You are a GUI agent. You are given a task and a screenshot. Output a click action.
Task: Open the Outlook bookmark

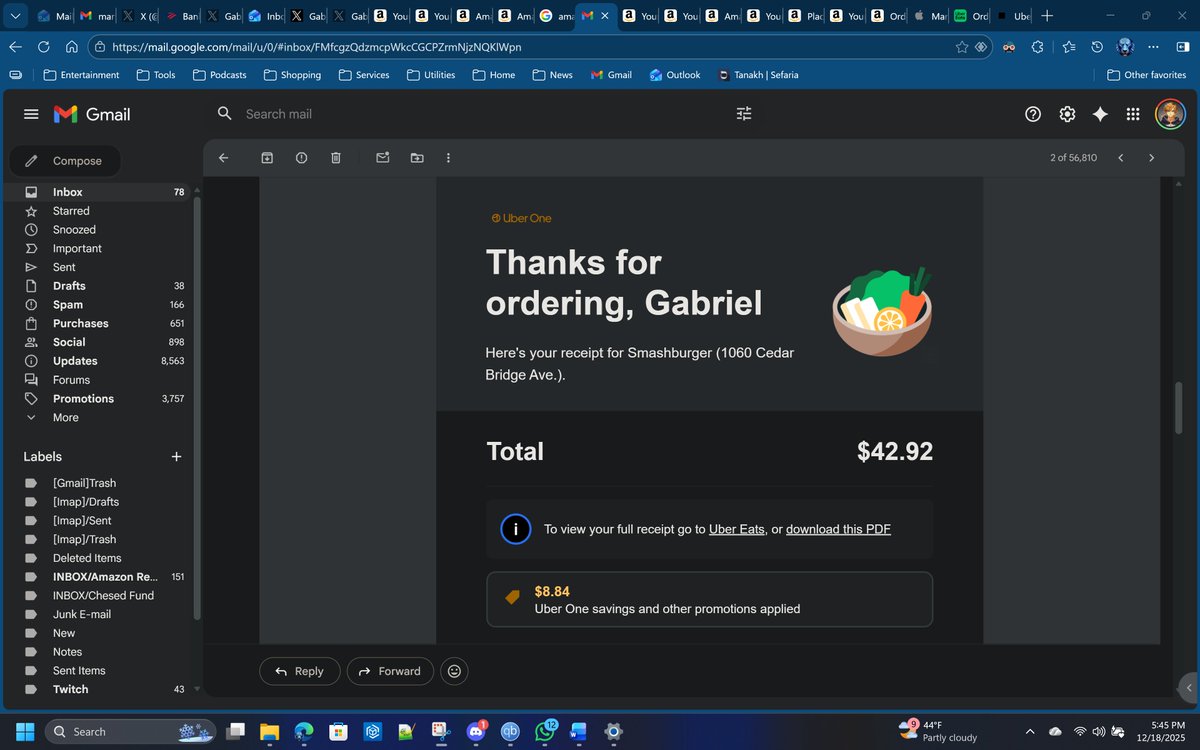(675, 75)
